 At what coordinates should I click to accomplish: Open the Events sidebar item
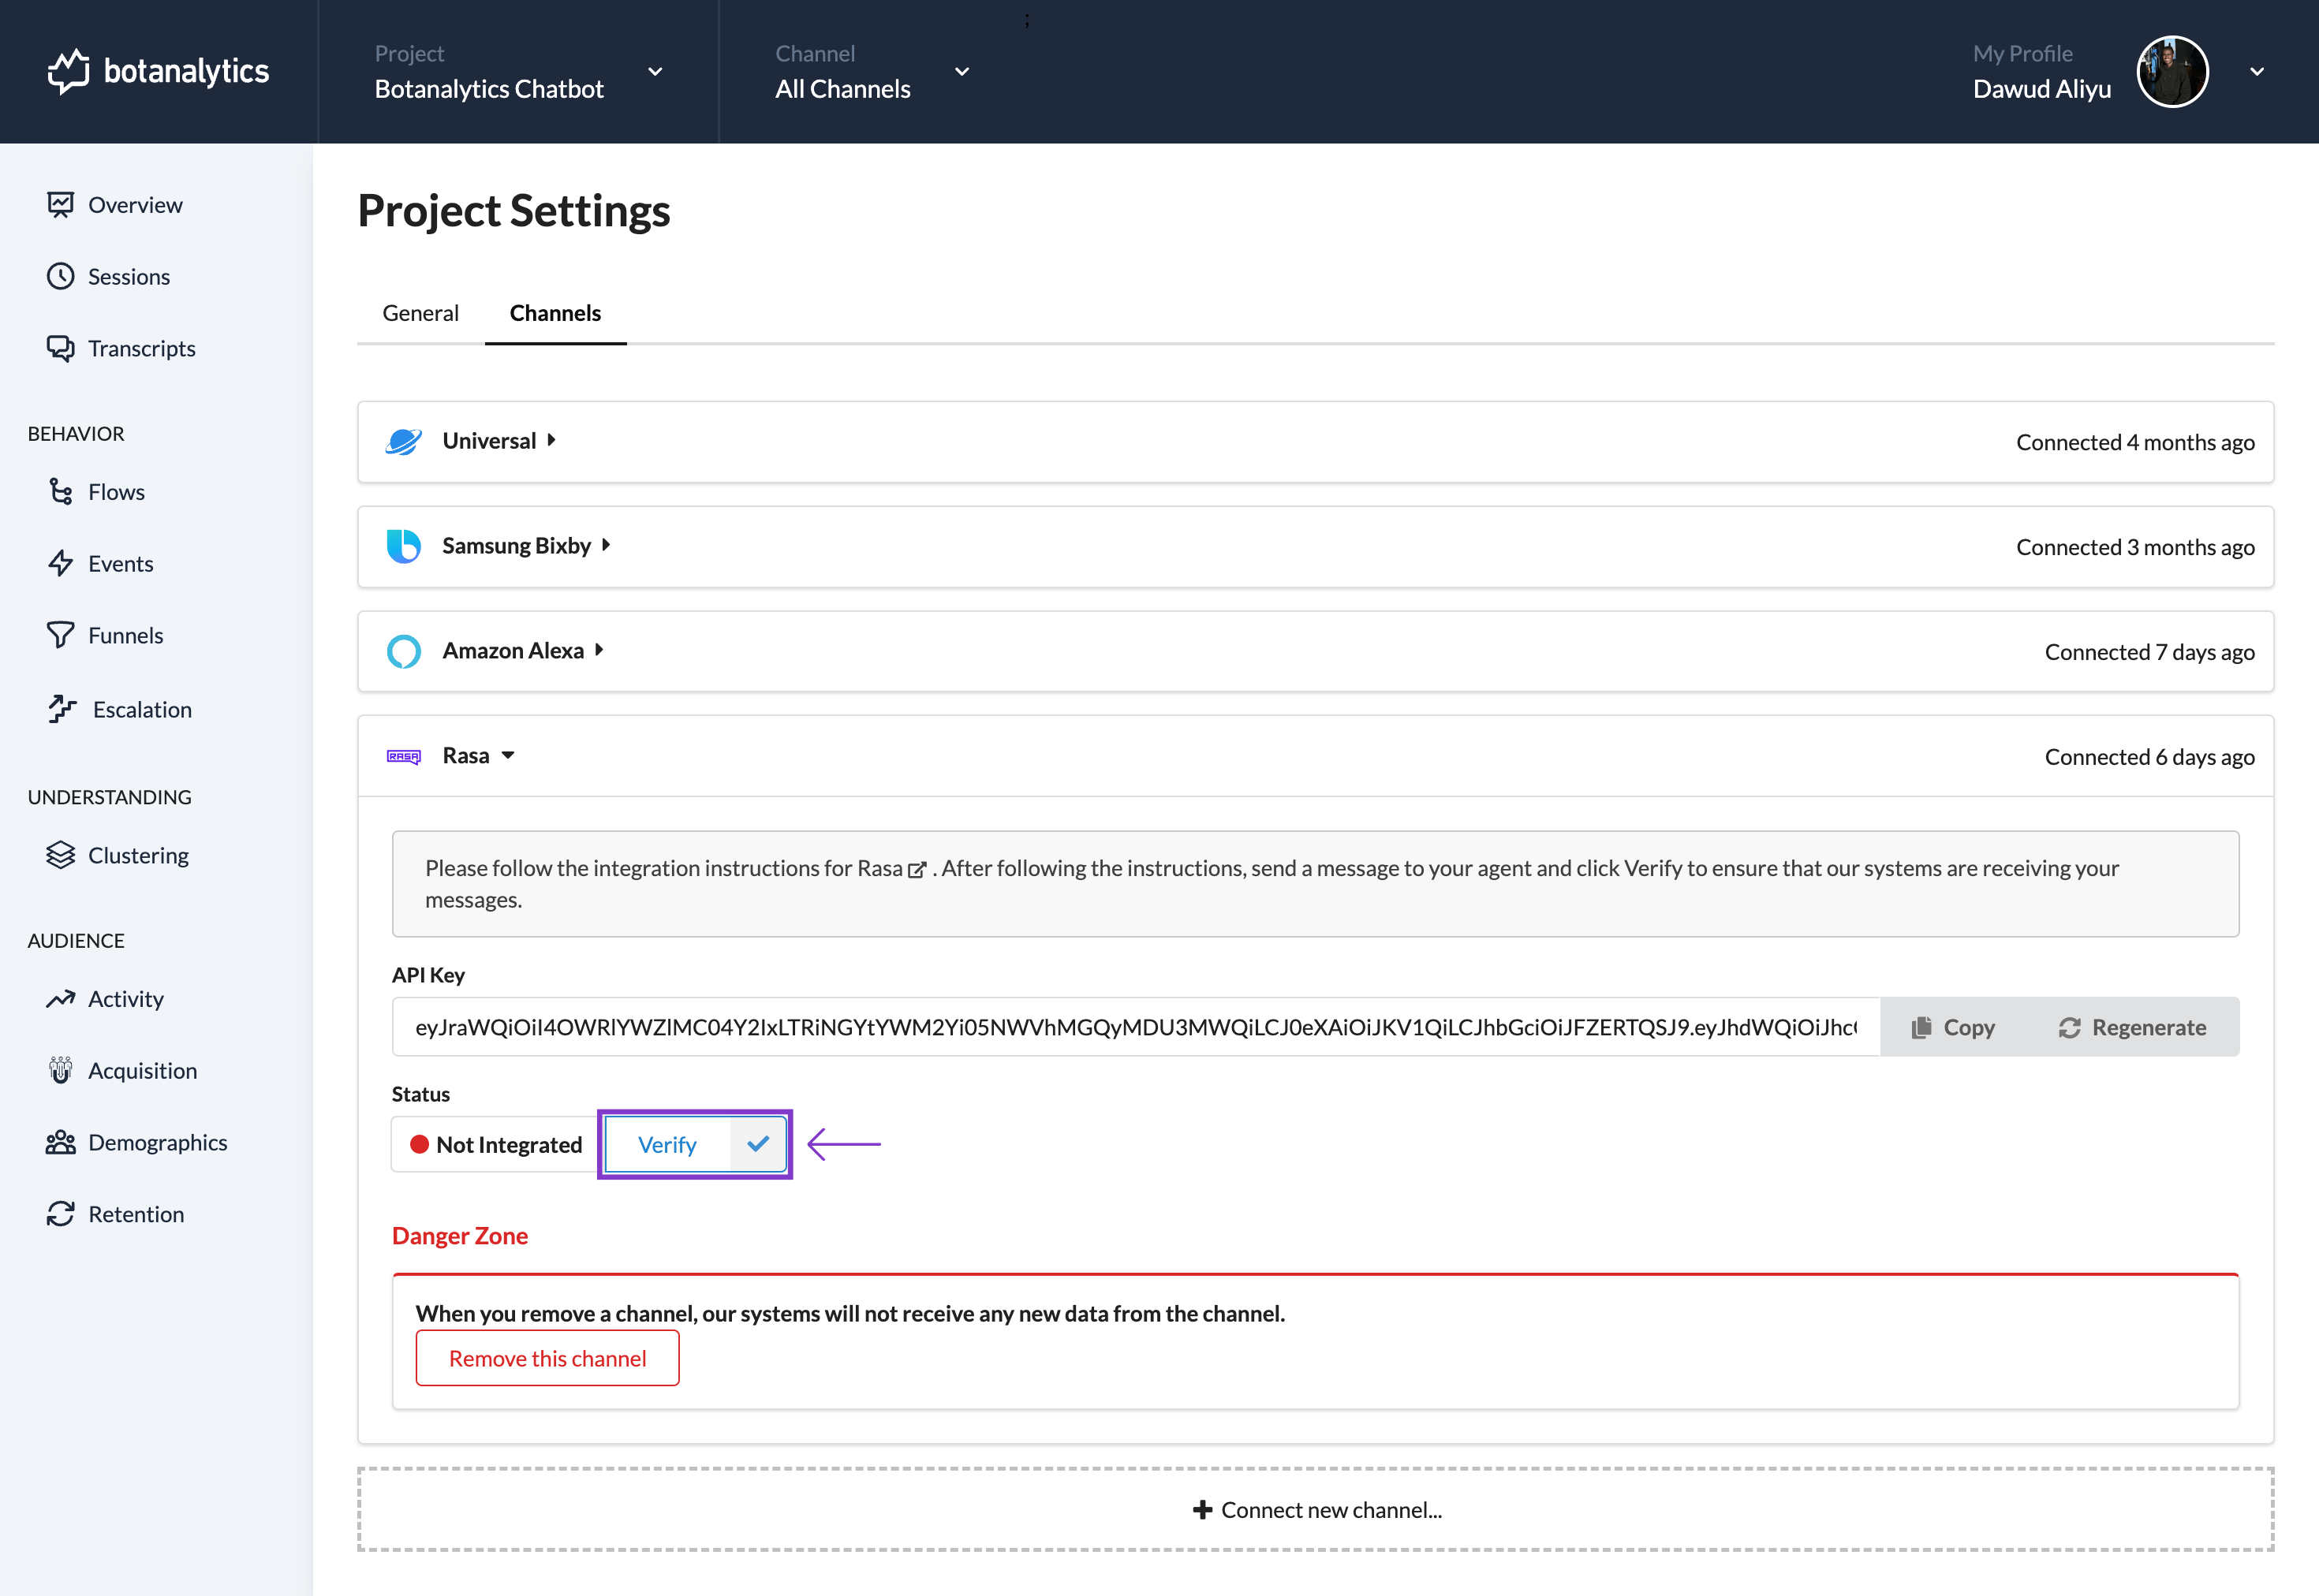point(120,563)
